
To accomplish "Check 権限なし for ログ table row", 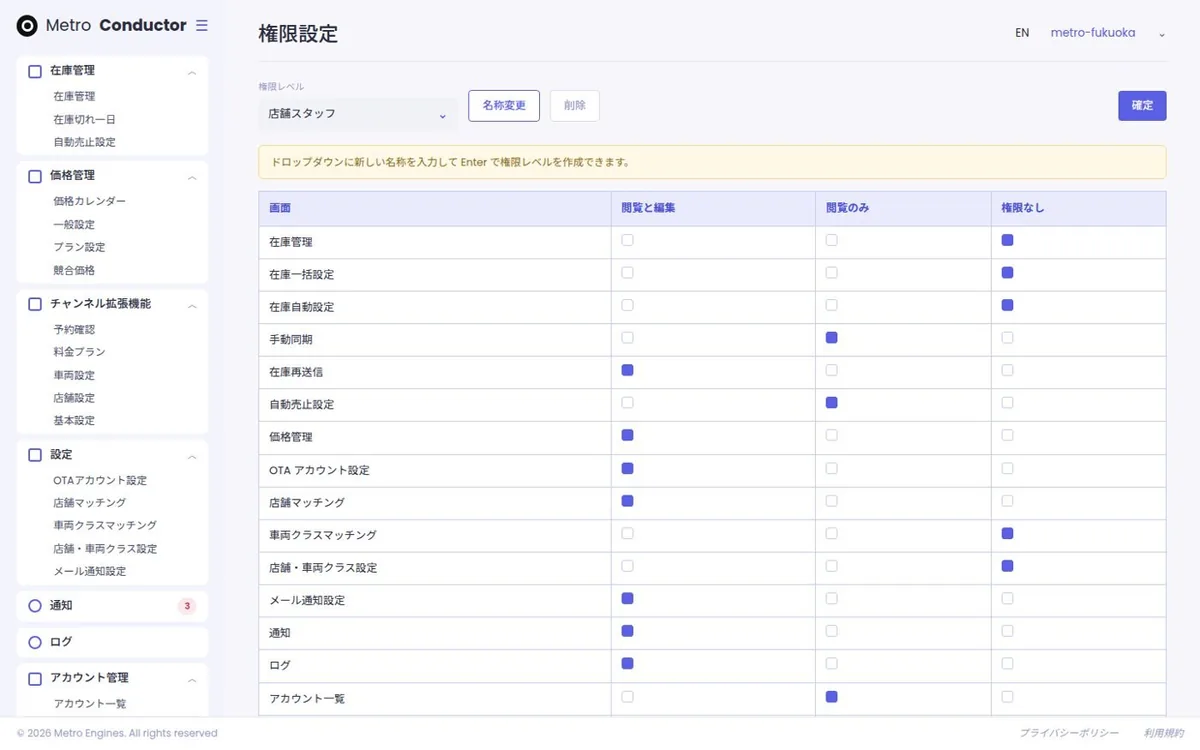I will coord(1007,663).
